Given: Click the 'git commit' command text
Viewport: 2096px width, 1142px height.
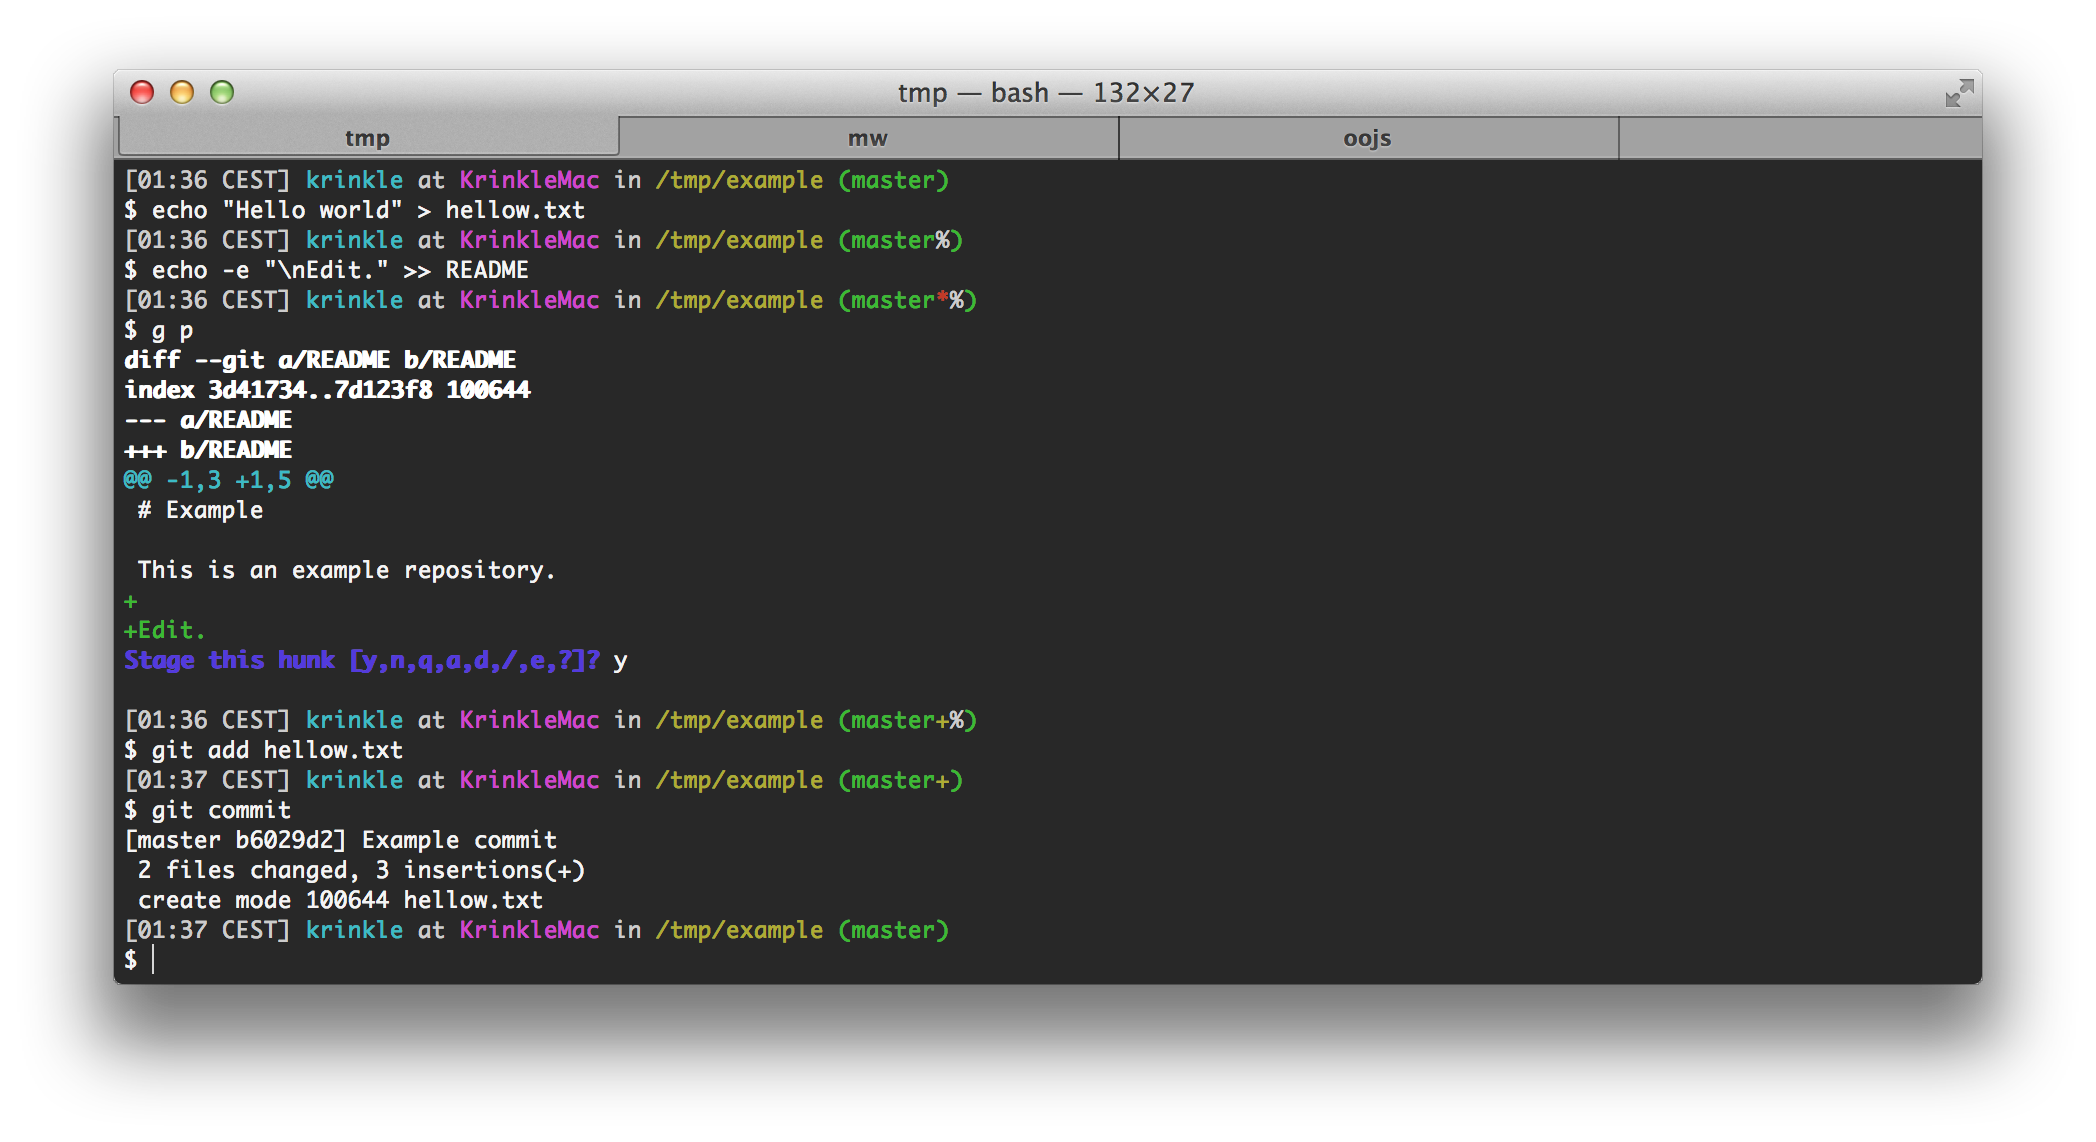Looking at the screenshot, I should 221,810.
